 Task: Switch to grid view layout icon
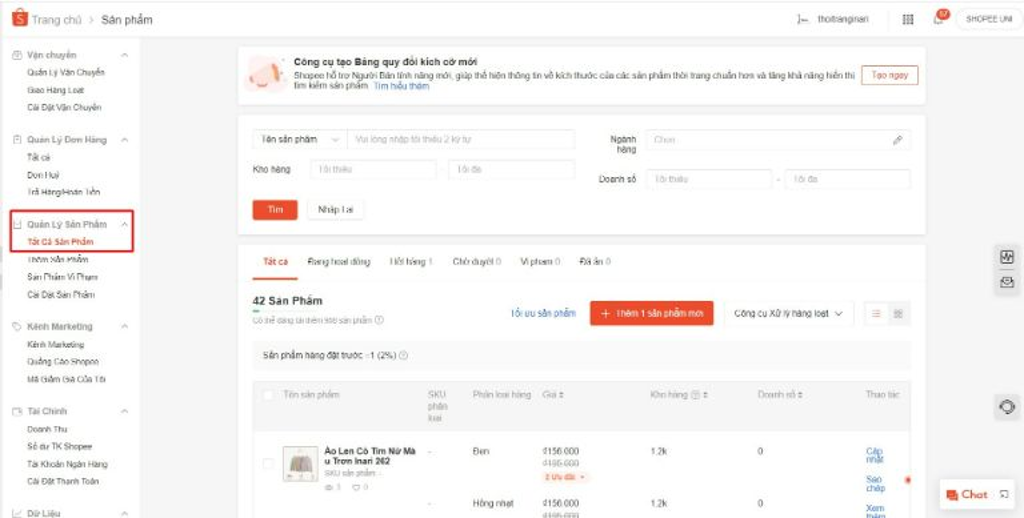point(898,313)
